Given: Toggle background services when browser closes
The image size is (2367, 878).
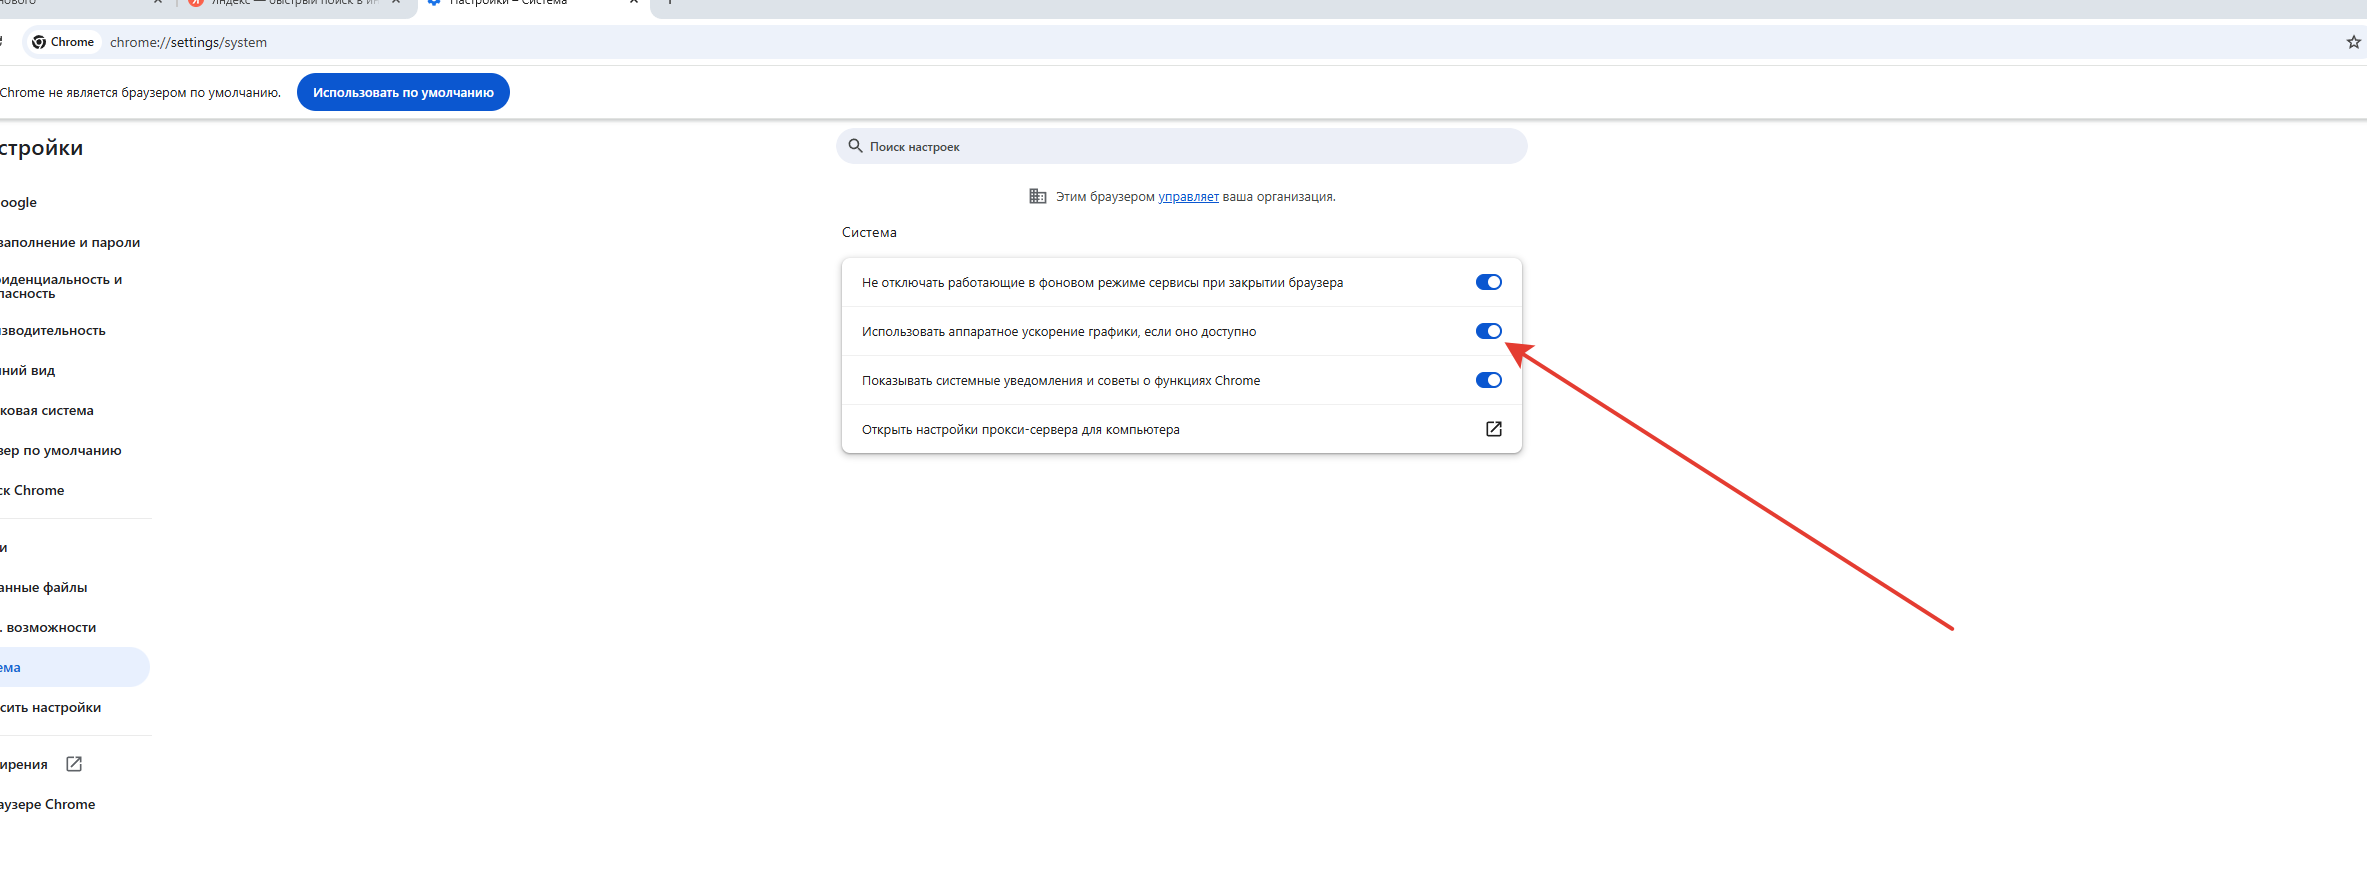Looking at the screenshot, I should (1488, 282).
